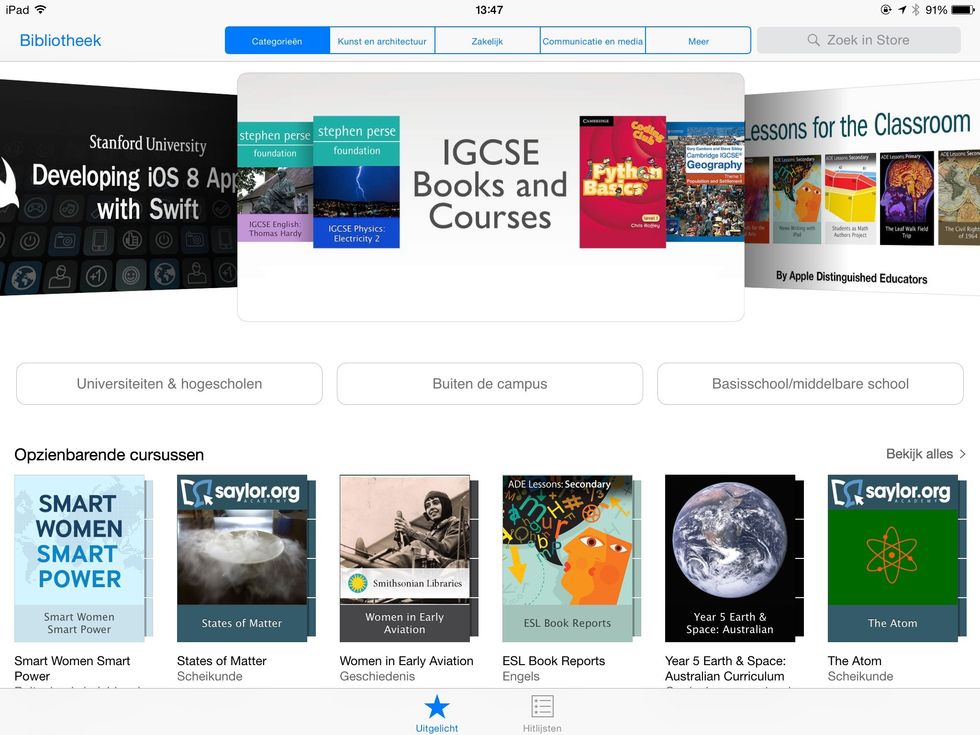The height and width of the screenshot is (735, 980).
Task: Tap the Buiten de campus button
Action: coord(489,383)
